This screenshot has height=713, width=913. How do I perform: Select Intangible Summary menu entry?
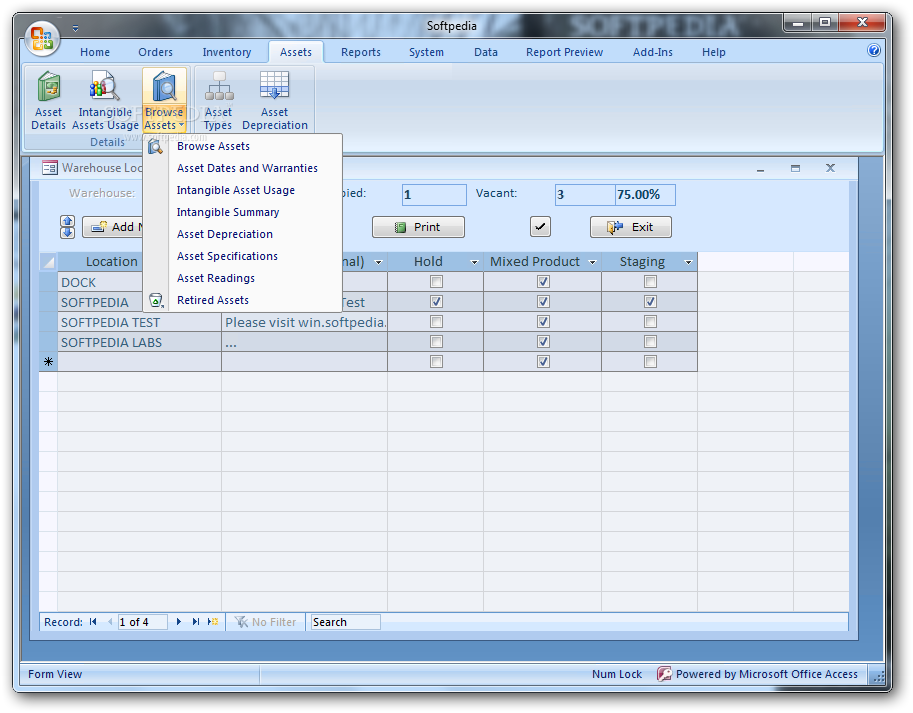(242, 212)
